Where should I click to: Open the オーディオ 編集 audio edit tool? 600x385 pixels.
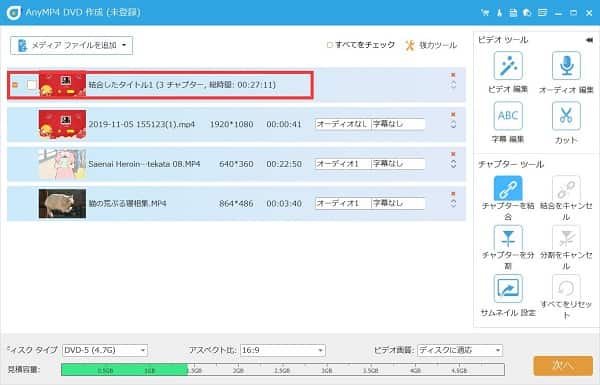coord(566,65)
